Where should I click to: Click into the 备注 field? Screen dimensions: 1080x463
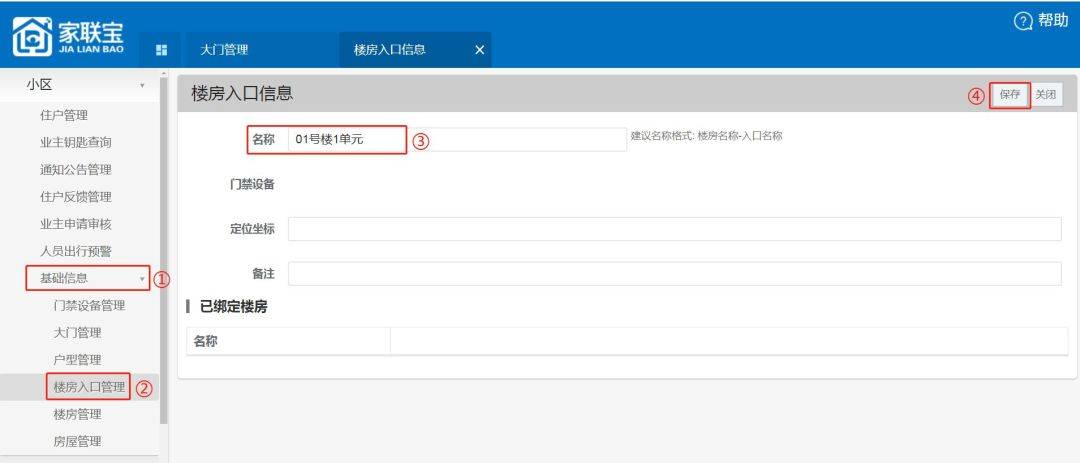coord(674,274)
